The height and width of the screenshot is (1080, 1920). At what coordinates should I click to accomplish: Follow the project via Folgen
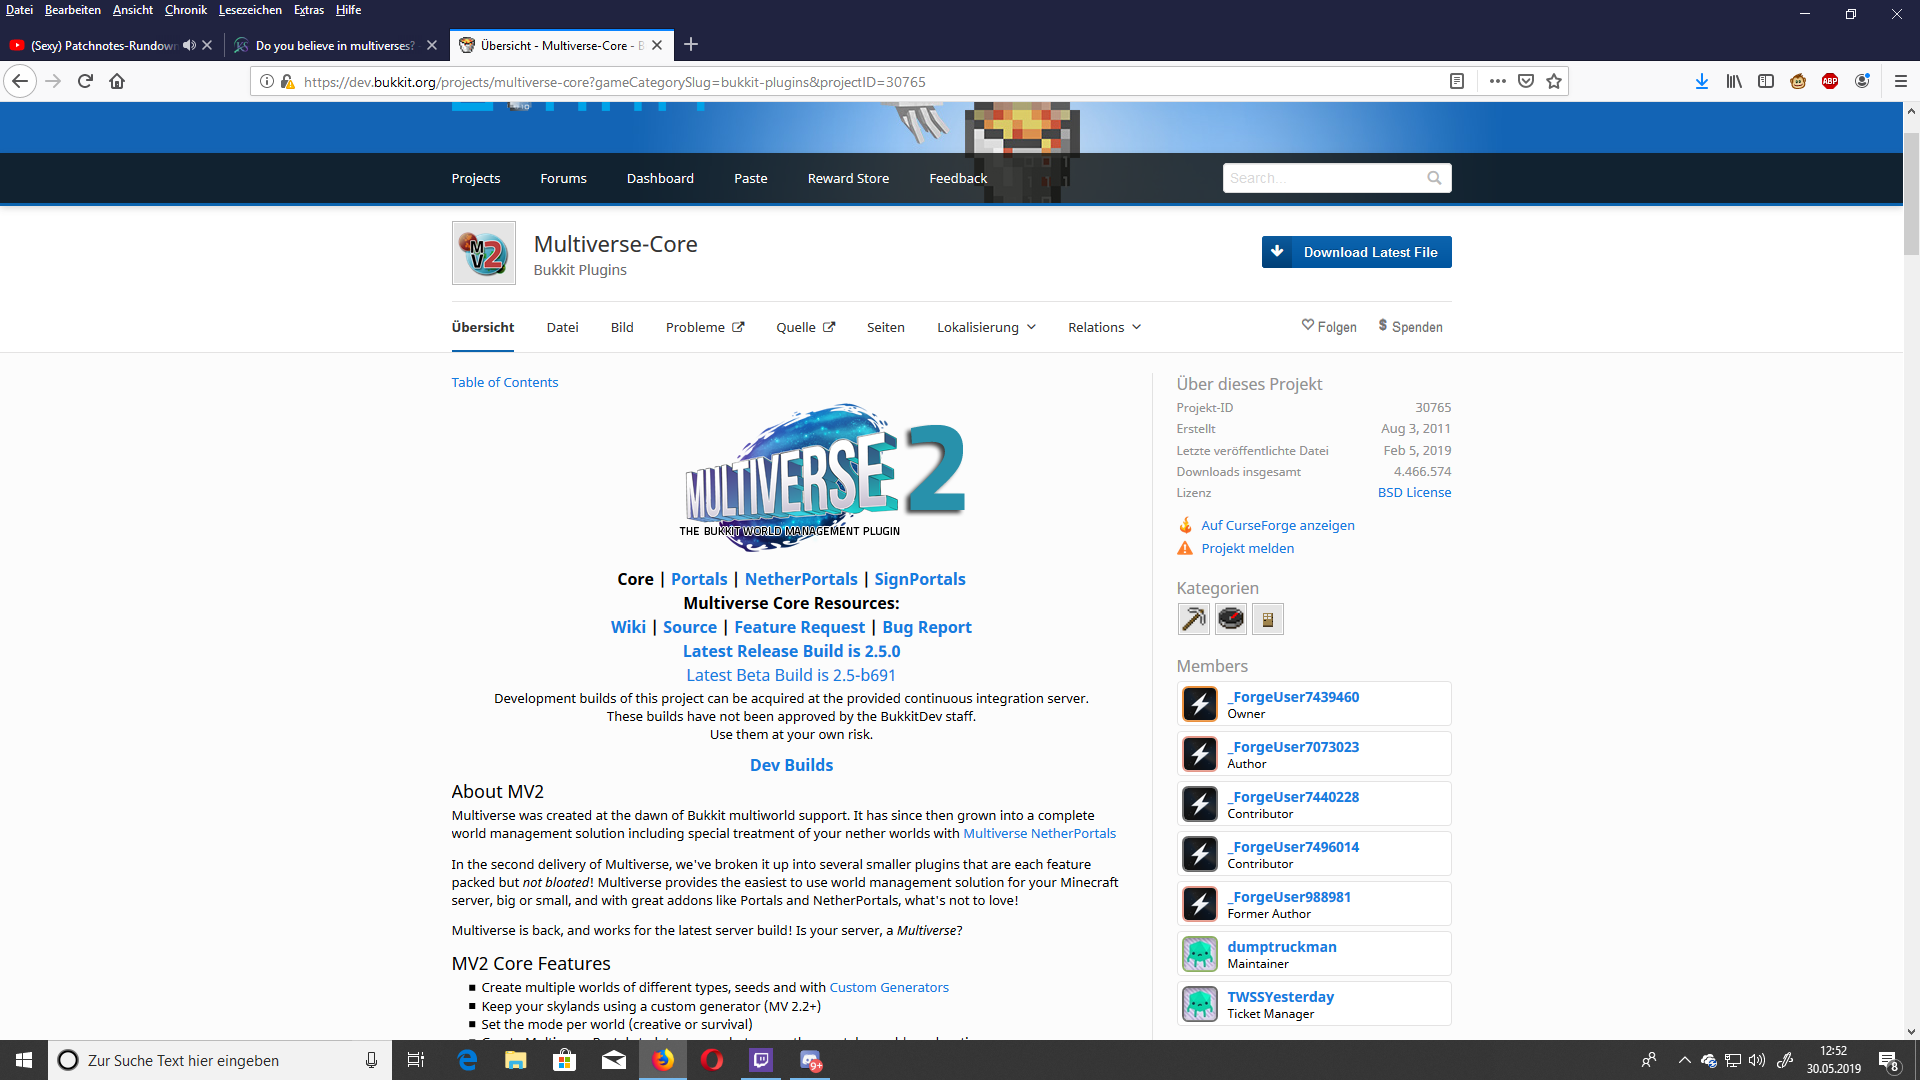point(1329,327)
